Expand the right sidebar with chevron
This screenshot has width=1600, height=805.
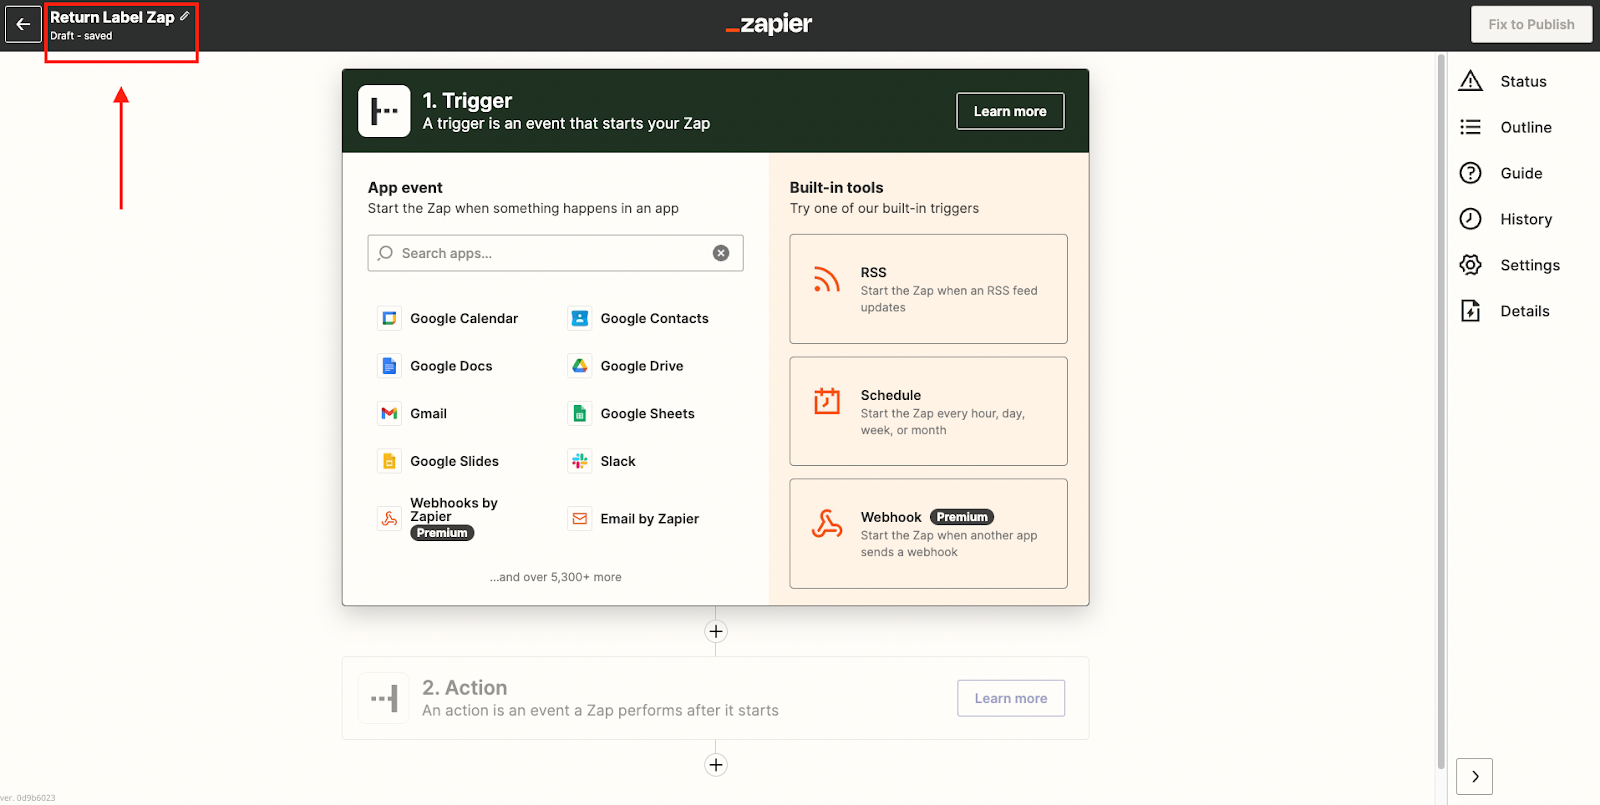[1475, 776]
